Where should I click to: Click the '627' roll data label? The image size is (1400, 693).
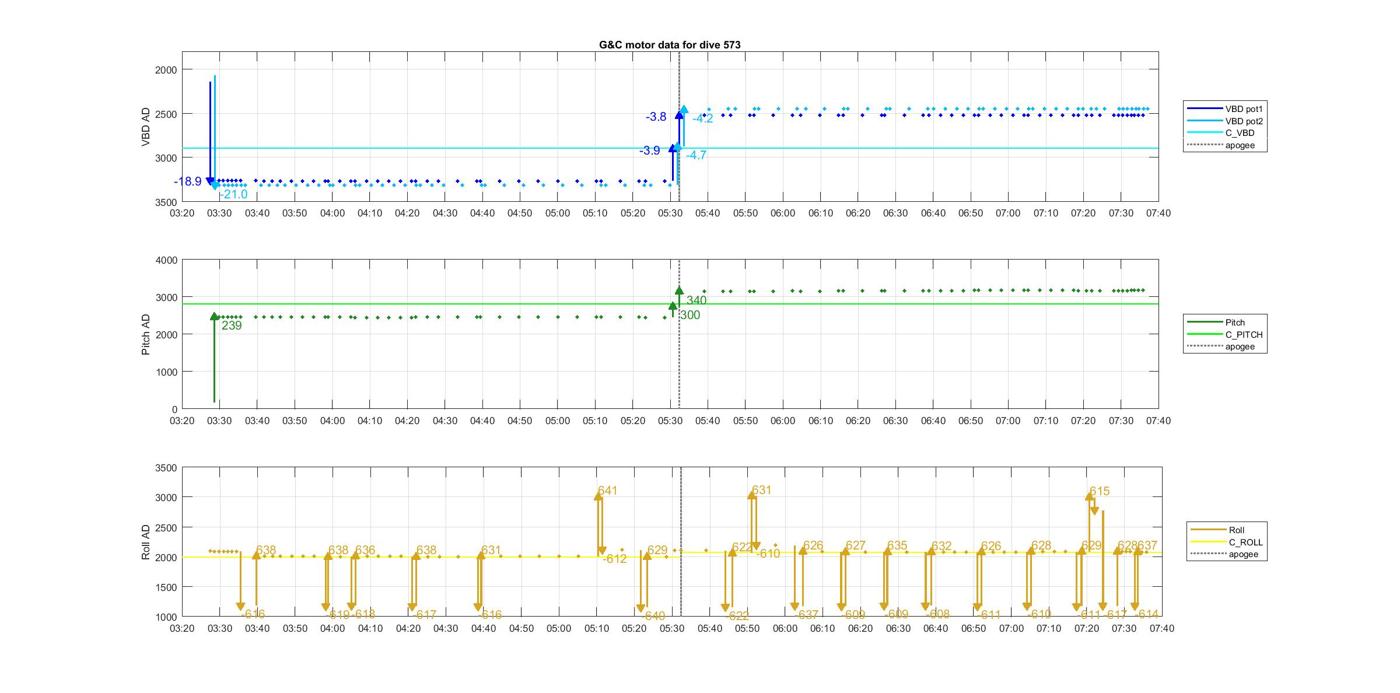point(855,546)
